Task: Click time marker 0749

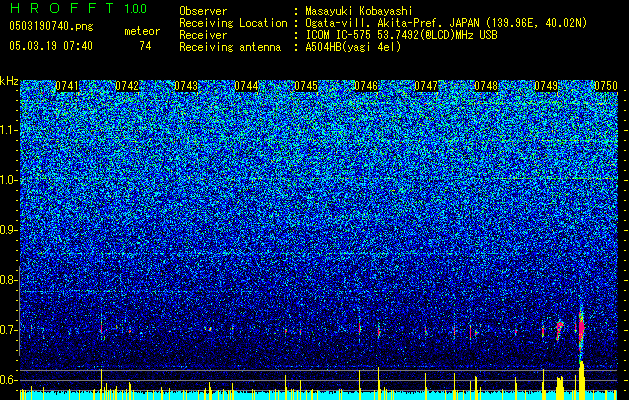Action: [546, 86]
